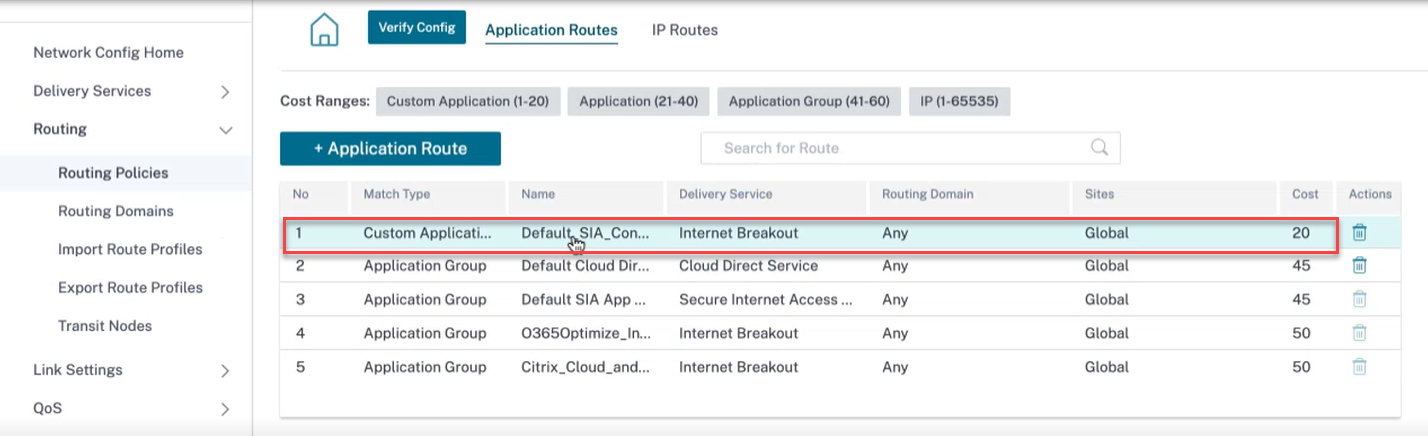Click Application Group (41-60) cost range
This screenshot has height=436, width=1428.
[809, 101]
